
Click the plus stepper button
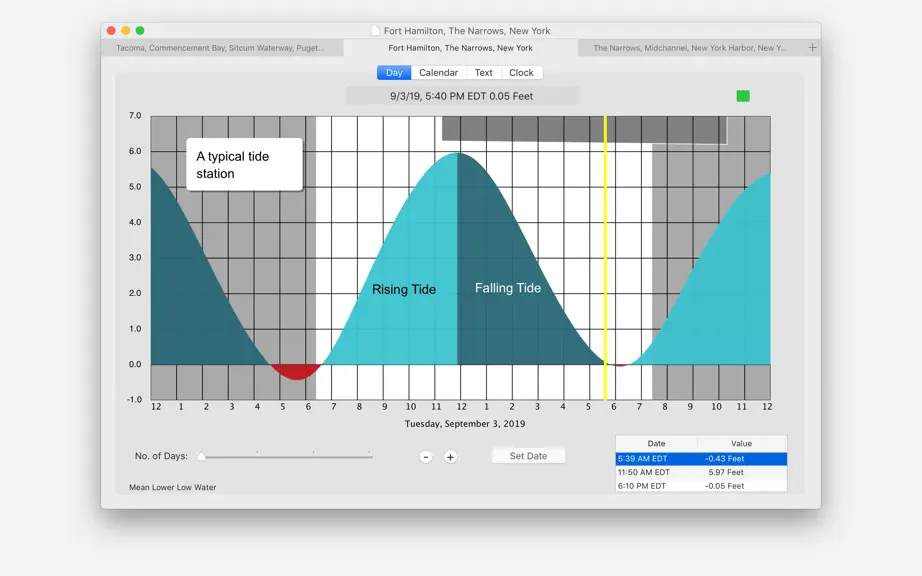click(450, 457)
